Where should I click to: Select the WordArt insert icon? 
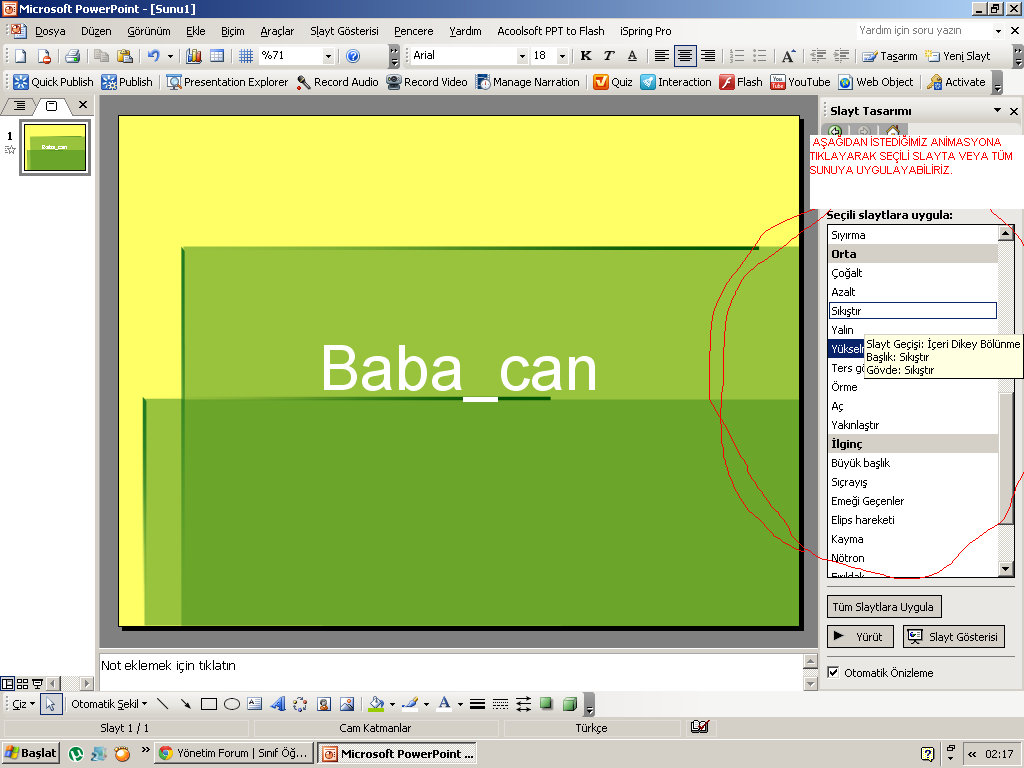[277, 704]
